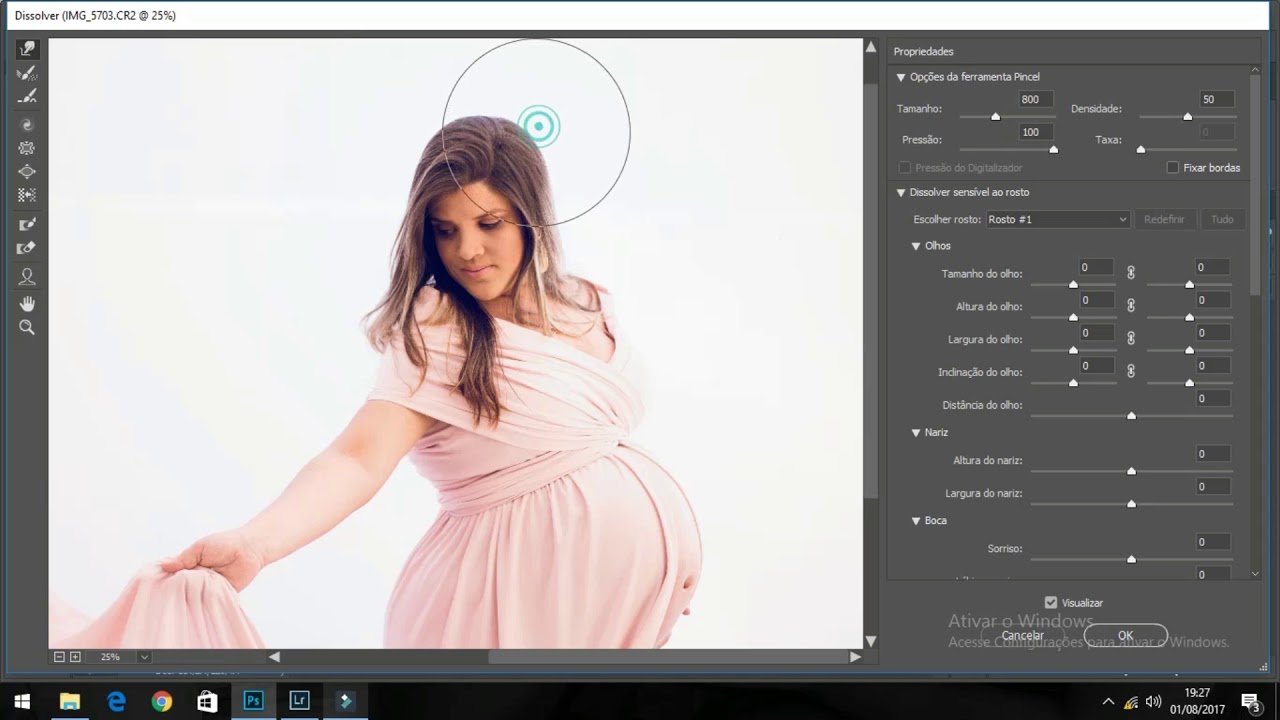
Task: Select the Hand tool
Action: pos(27,303)
